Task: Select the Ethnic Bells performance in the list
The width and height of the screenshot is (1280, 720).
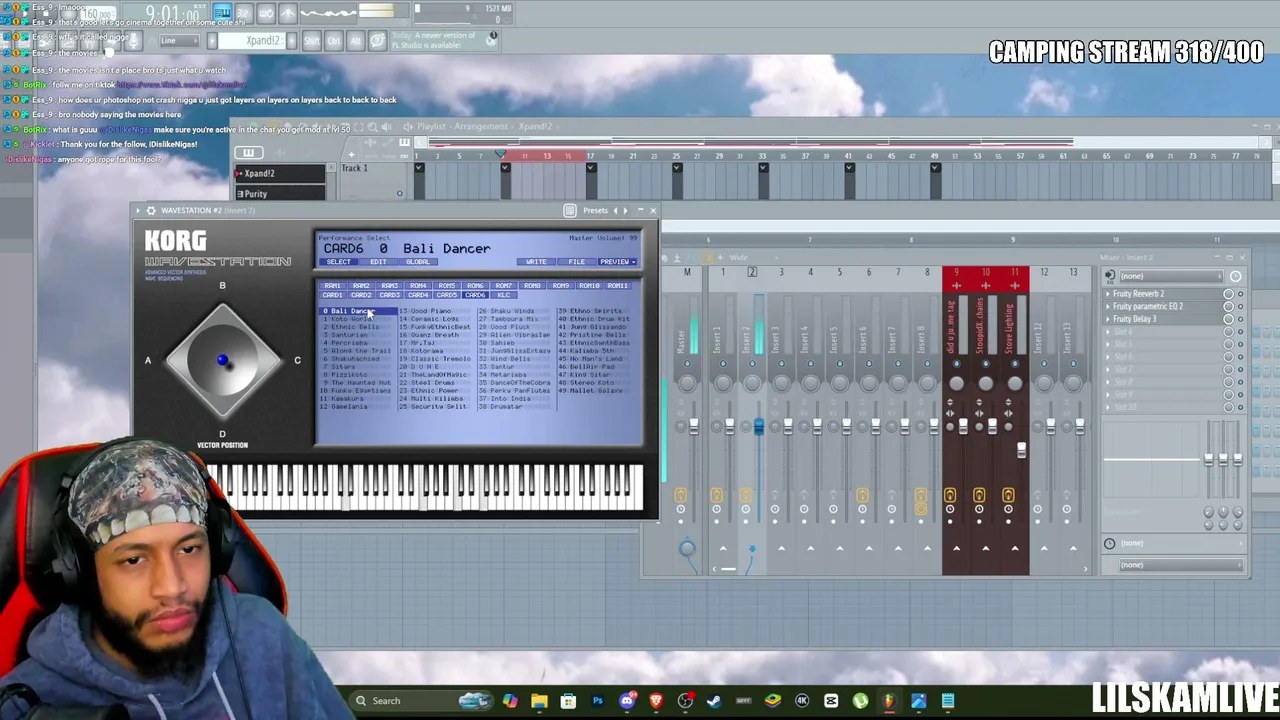Action: pyautogui.click(x=354, y=327)
